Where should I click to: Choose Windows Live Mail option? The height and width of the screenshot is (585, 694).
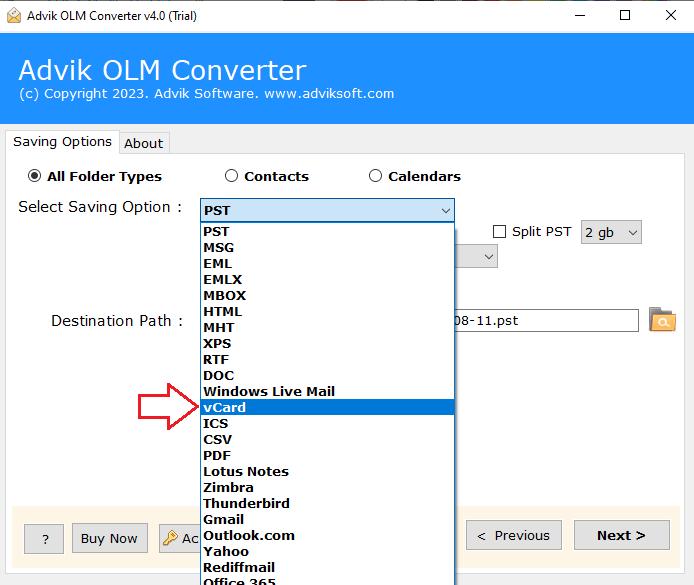[x=328, y=391]
